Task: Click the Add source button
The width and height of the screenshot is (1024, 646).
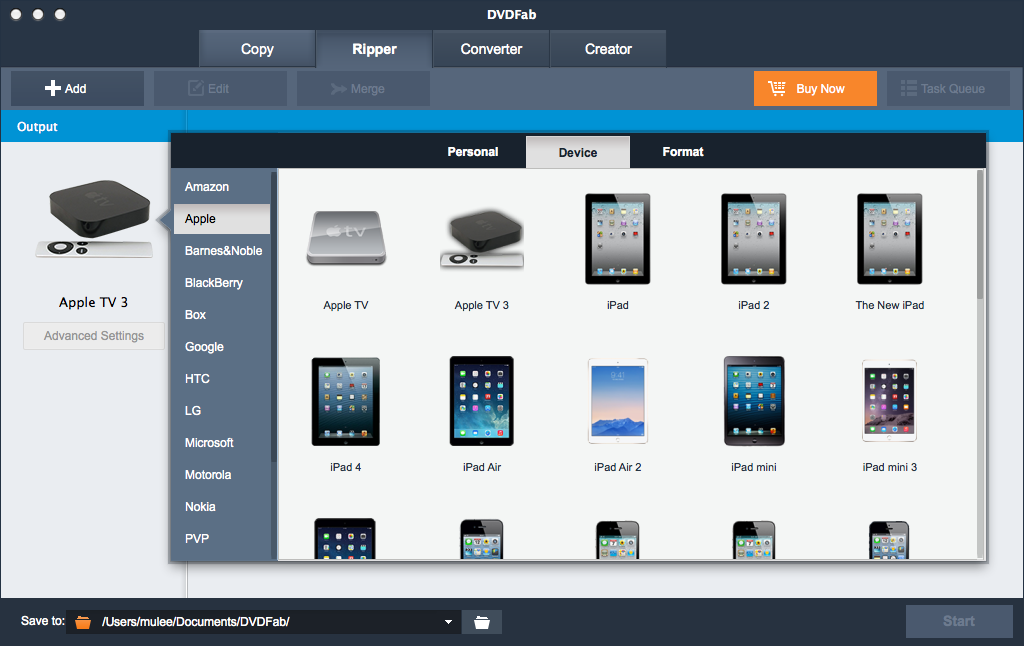Action: 66,89
